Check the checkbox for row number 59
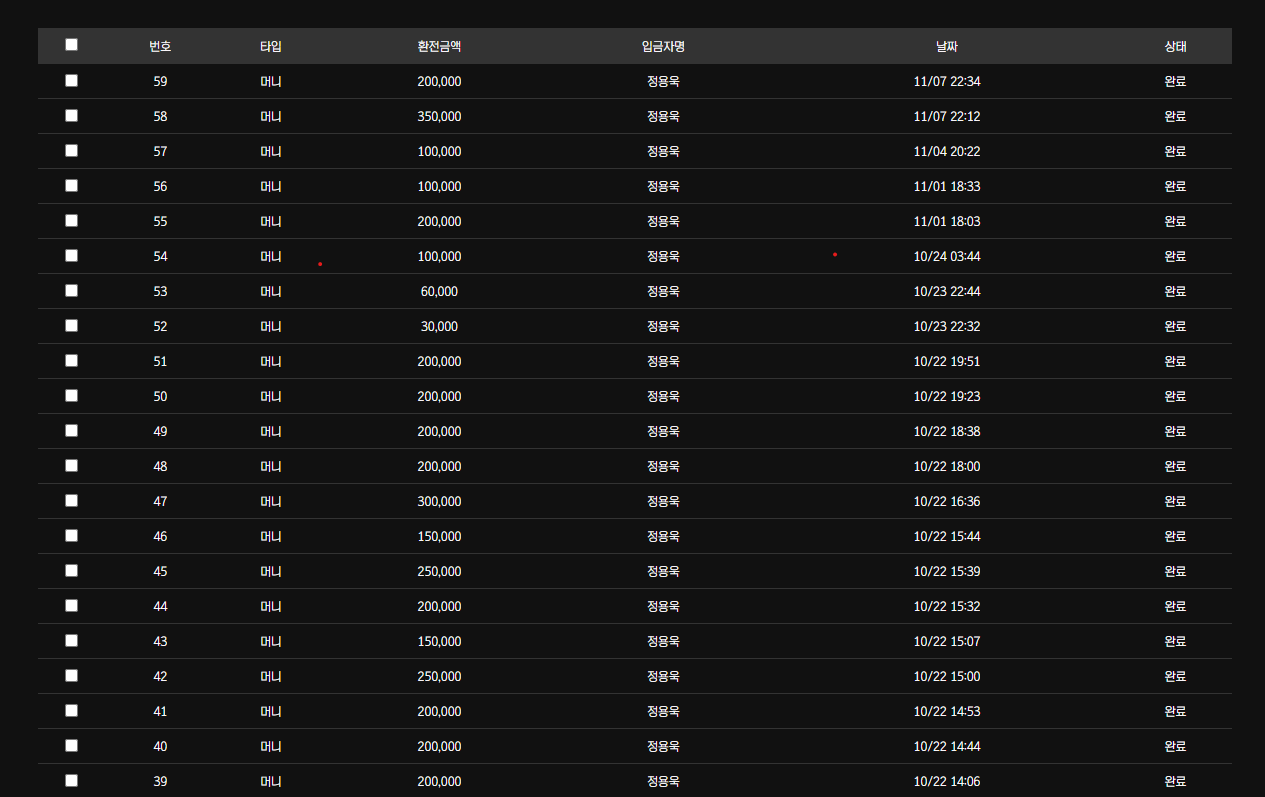Screen dimensions: 1265x797 [x=71, y=81]
